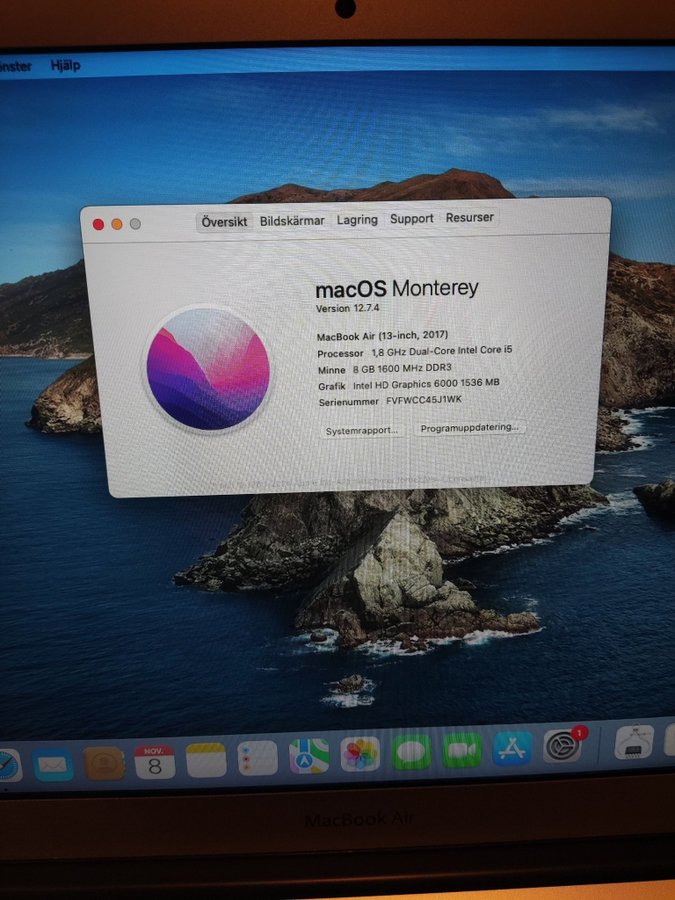The height and width of the screenshot is (900, 675).
Task: Open the Maps app
Action: 309,756
